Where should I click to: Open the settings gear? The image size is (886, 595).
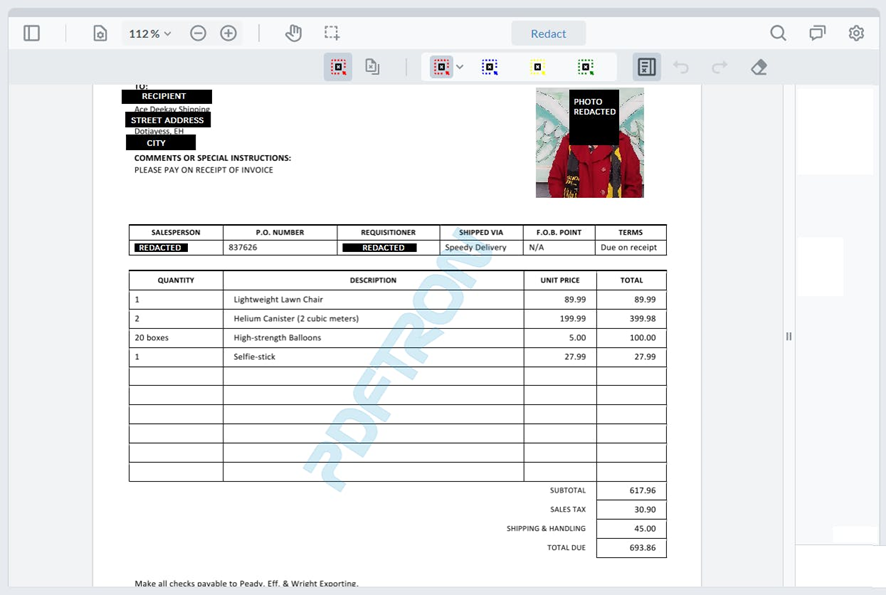856,33
